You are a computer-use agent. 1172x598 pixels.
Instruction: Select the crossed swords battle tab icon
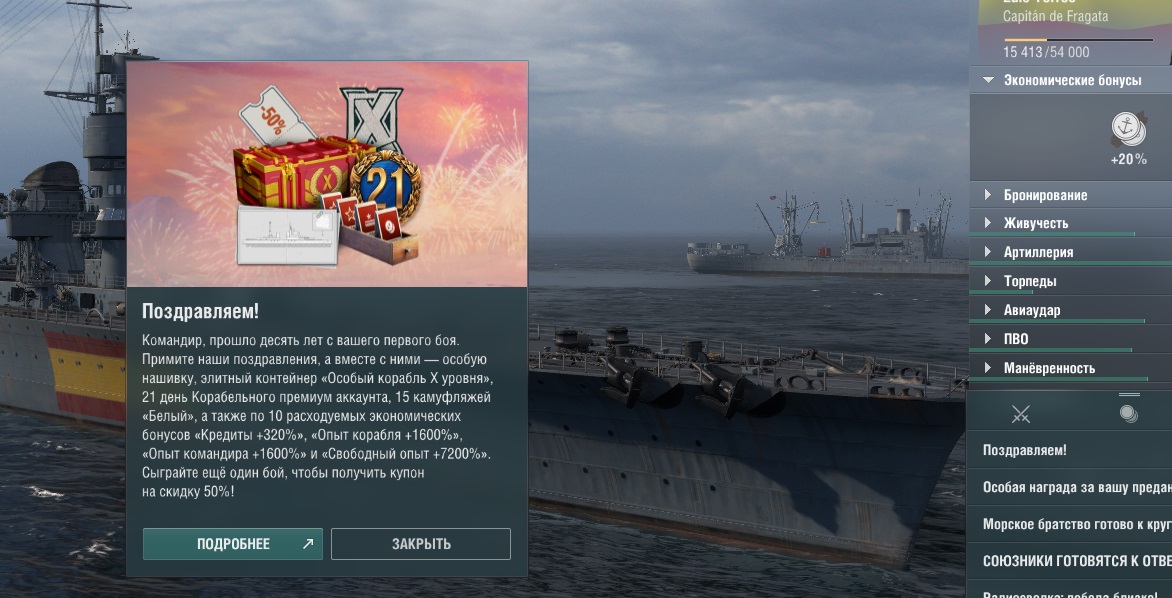point(1020,414)
